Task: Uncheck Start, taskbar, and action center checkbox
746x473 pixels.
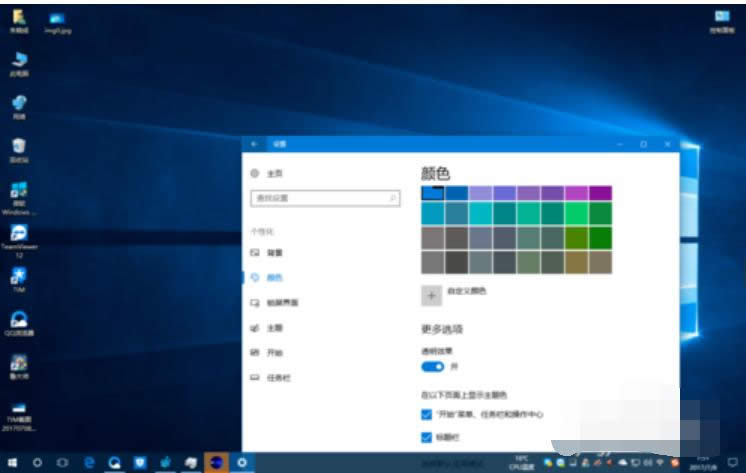Action: 427,414
